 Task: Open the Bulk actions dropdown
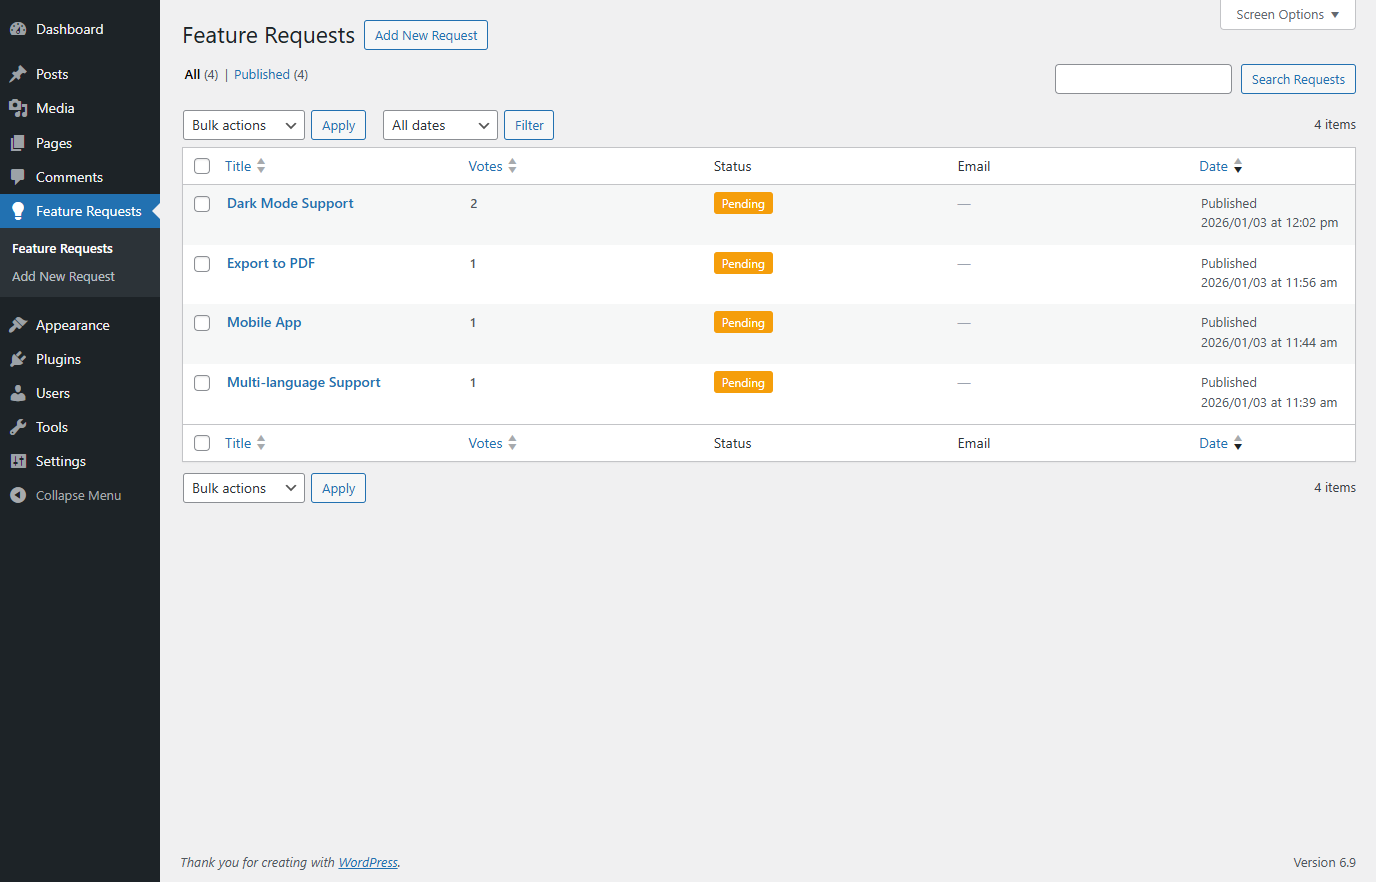click(x=243, y=124)
